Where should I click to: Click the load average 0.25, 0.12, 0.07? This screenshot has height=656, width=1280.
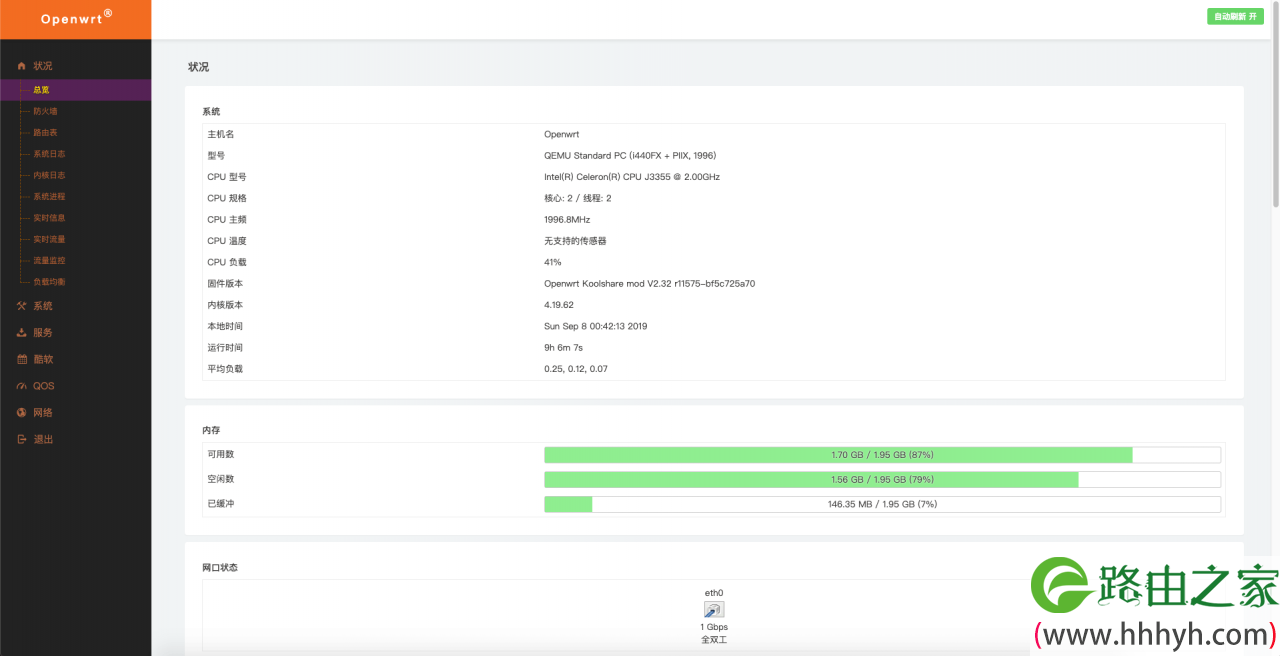pyautogui.click(x=576, y=369)
